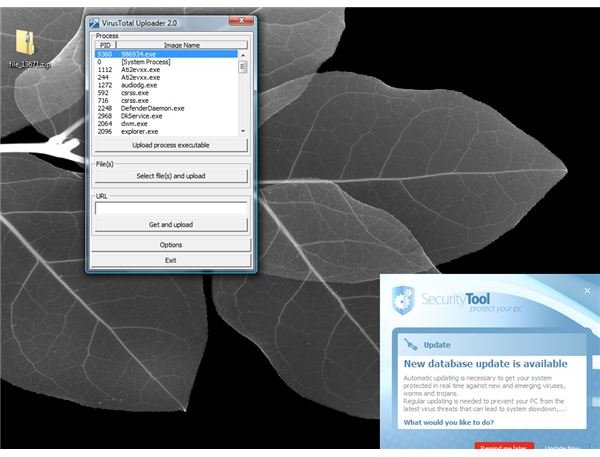Select Ati2evxx.exe with PID 244

(x=166, y=77)
